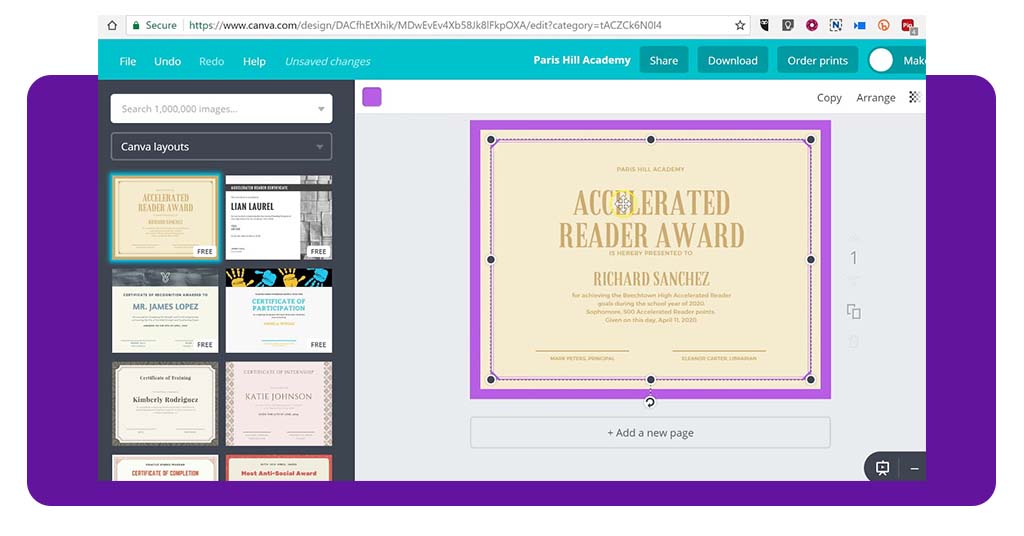Open the user avatar circle
Viewport: 1024px width, 536px height.
pyautogui.click(x=880, y=61)
